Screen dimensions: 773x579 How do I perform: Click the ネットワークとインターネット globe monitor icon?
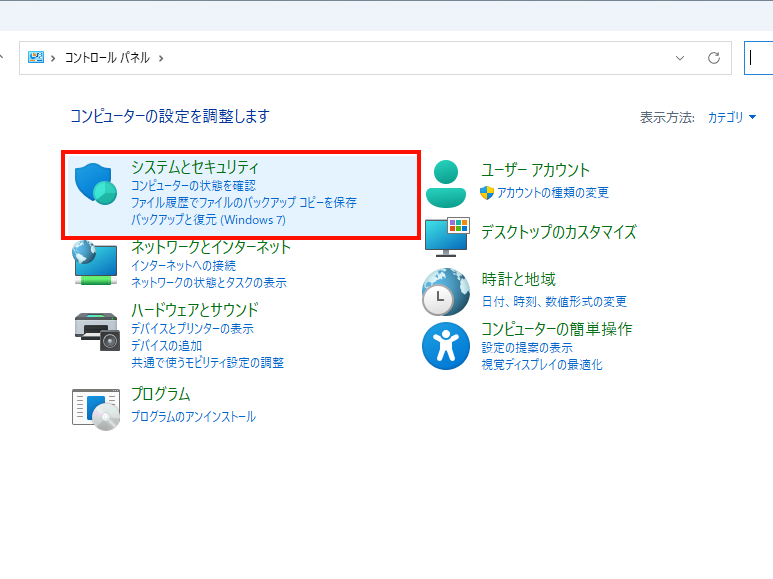pos(95,262)
